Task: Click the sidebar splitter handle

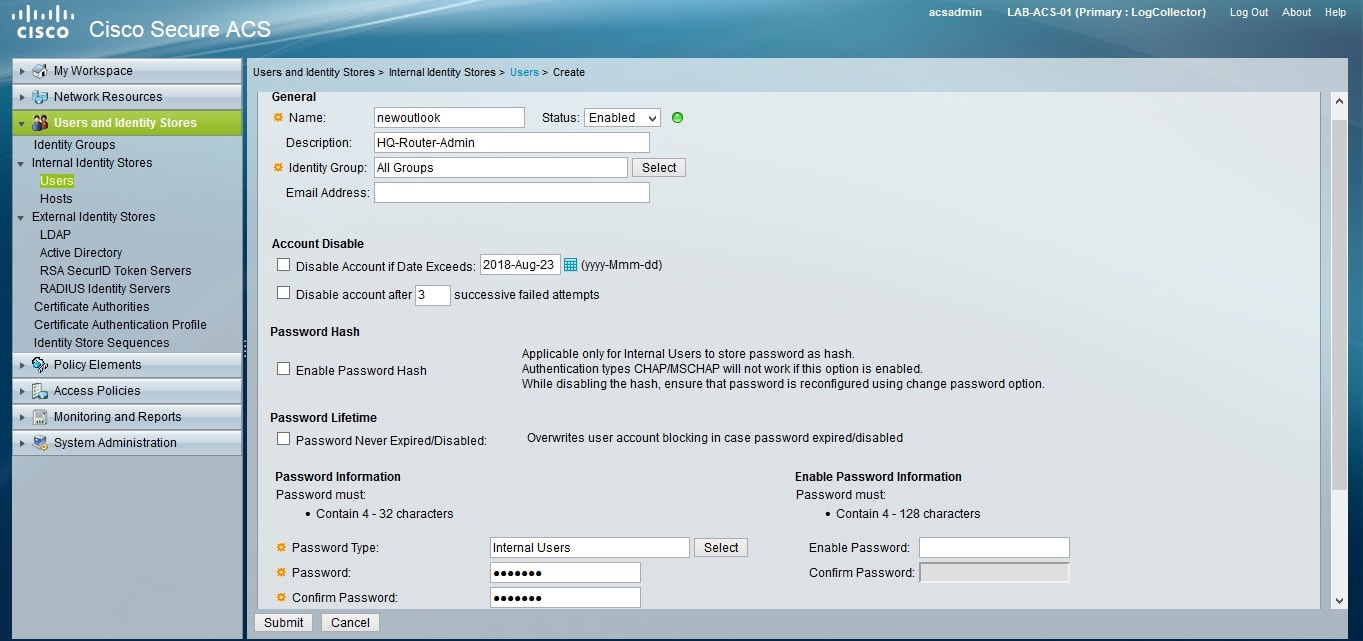Action: (245, 348)
